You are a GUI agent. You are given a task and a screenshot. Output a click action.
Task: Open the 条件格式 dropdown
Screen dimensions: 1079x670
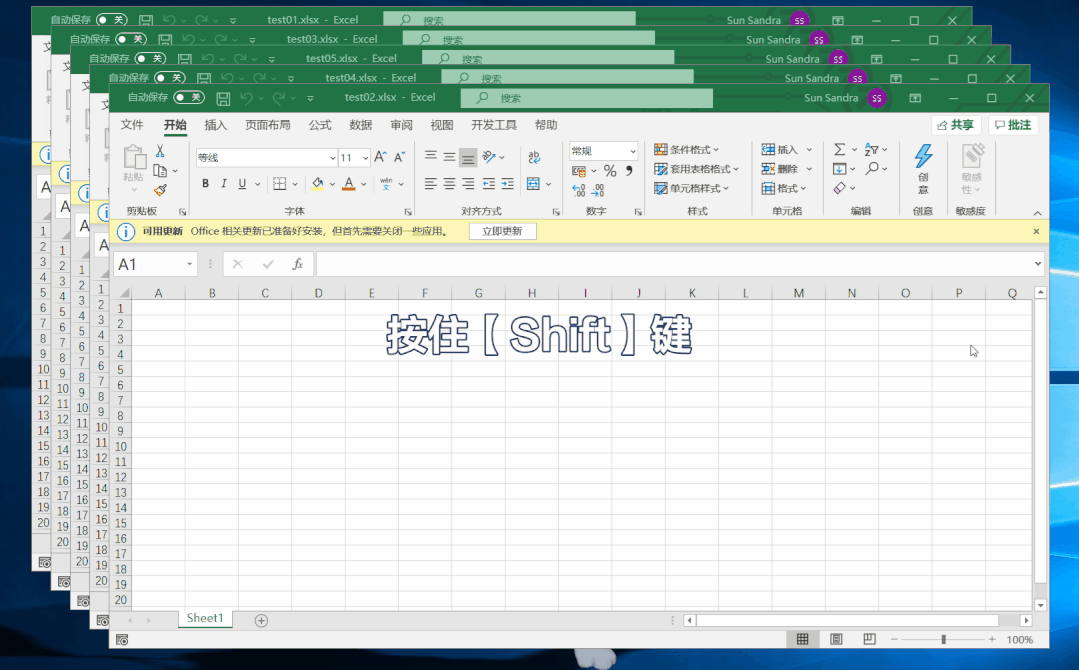pos(686,149)
